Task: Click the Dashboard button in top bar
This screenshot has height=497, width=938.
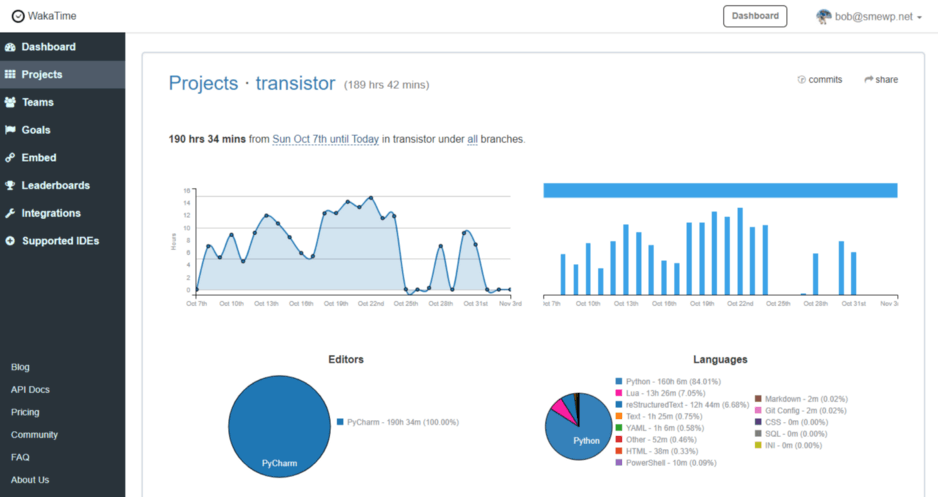Action: 755,16
